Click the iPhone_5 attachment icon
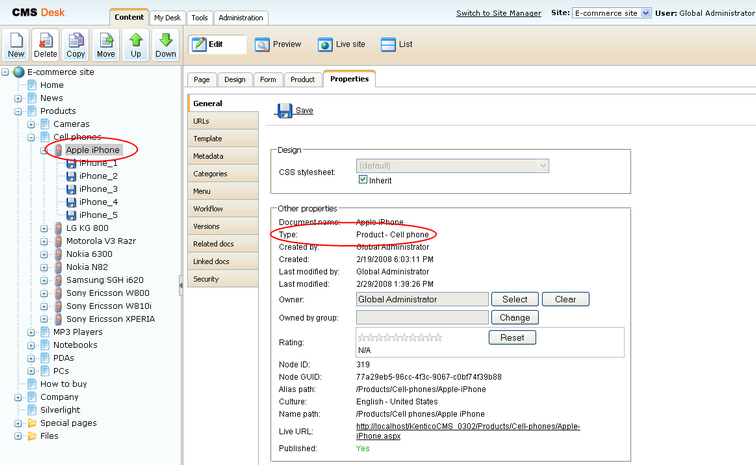Viewport: 756px width, 465px height. coord(71,215)
